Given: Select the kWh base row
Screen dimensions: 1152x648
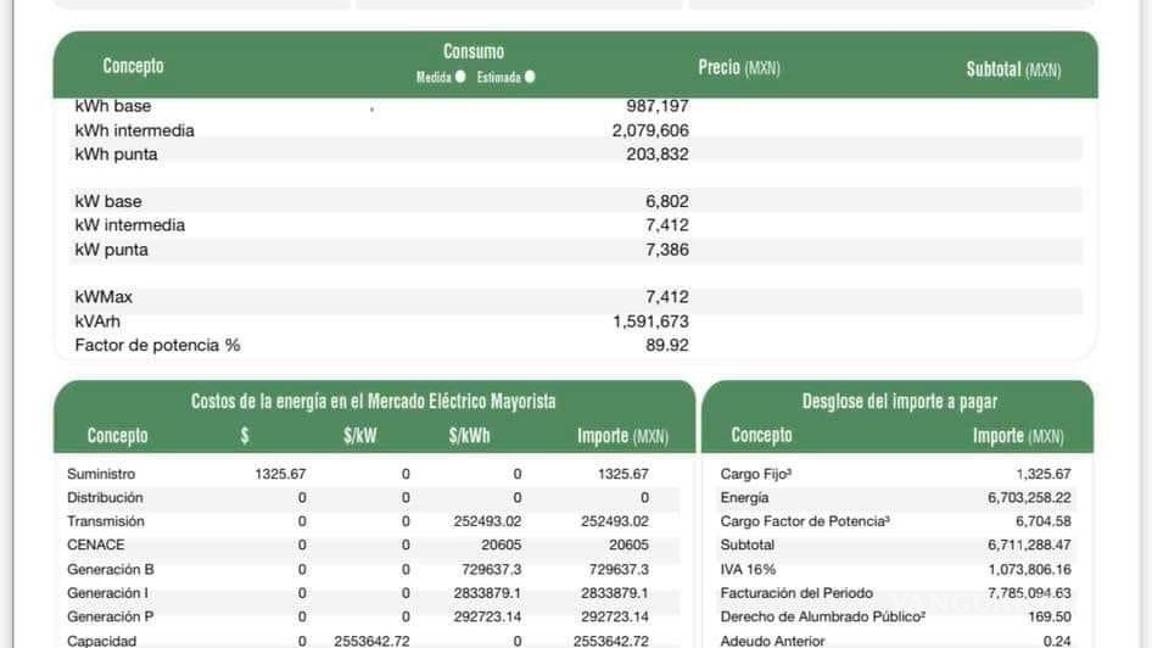Looking at the screenshot, I should (x=108, y=105).
